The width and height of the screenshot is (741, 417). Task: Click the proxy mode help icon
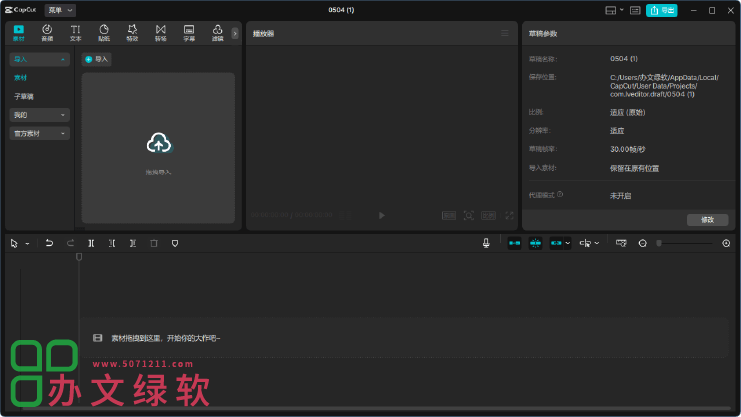(560, 194)
